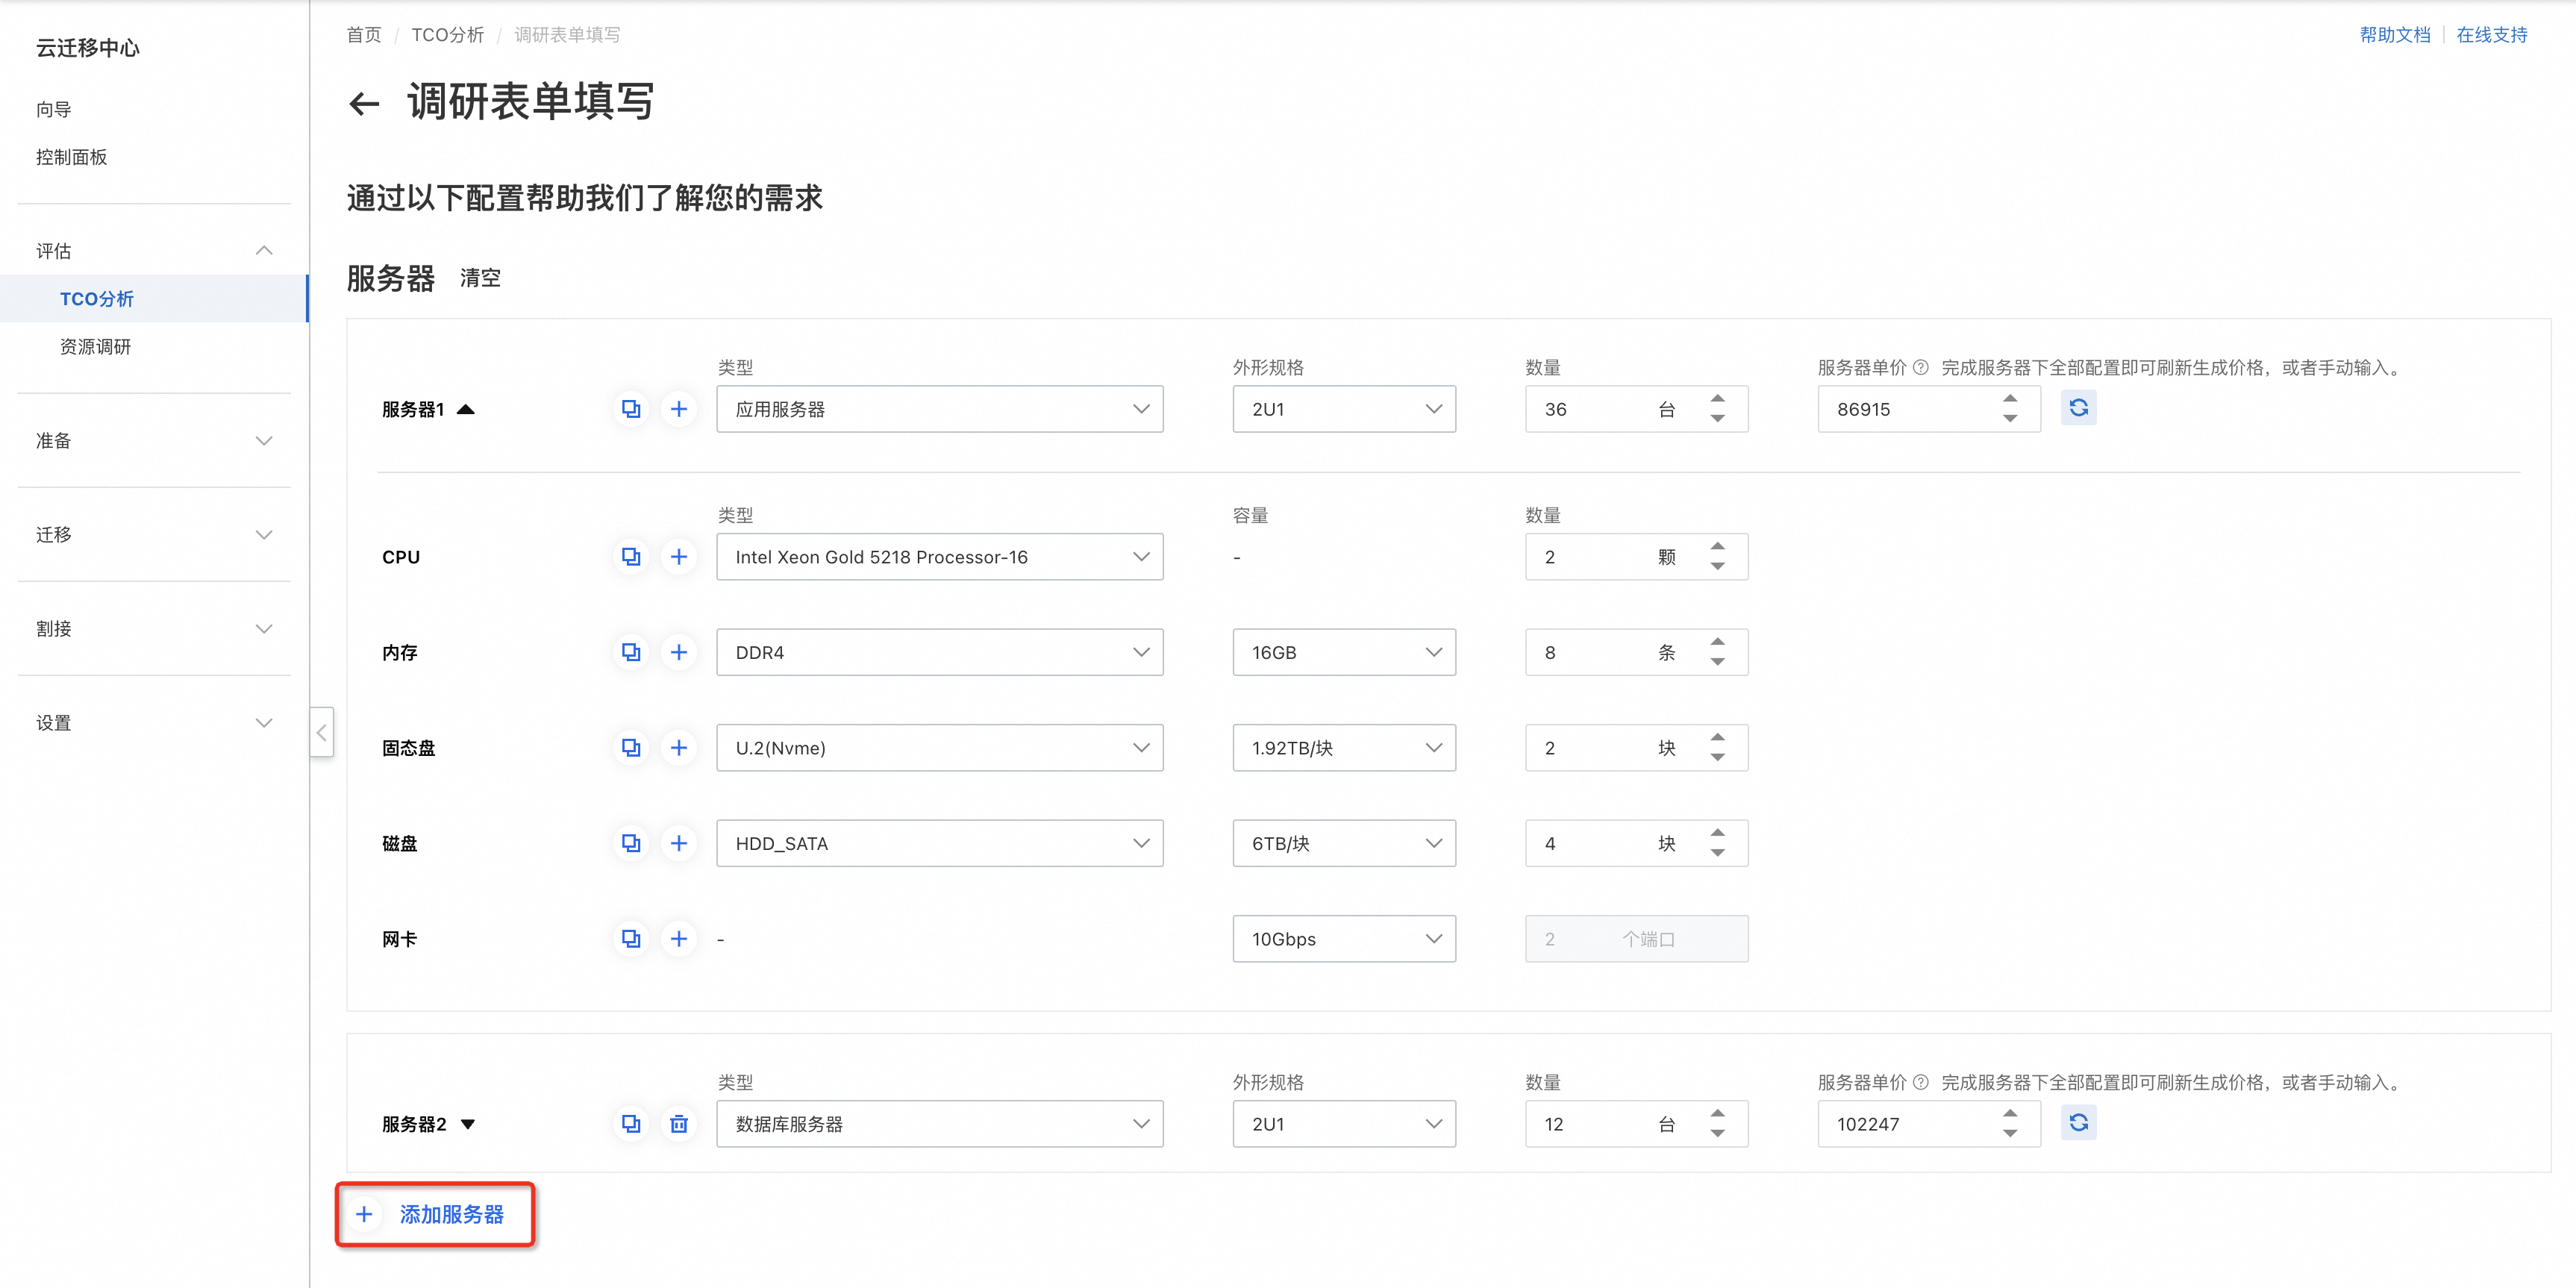Open the 10Gbps network speed dropdown
The image size is (2576, 1288).
(x=1343, y=938)
